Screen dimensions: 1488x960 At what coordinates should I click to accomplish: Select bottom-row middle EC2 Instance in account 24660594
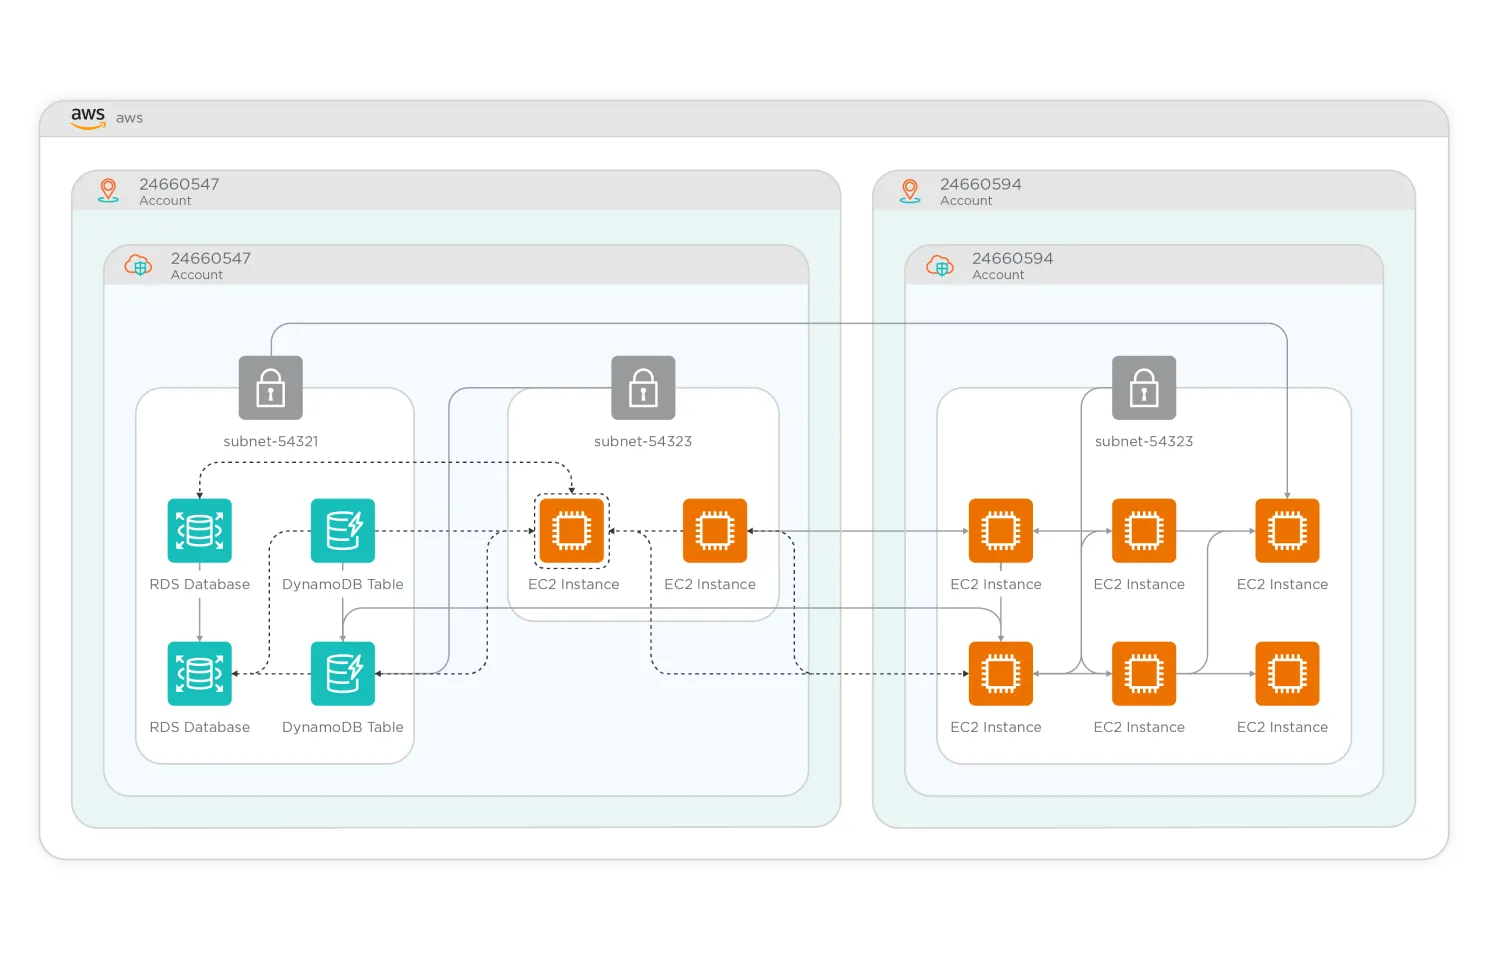coord(1144,674)
